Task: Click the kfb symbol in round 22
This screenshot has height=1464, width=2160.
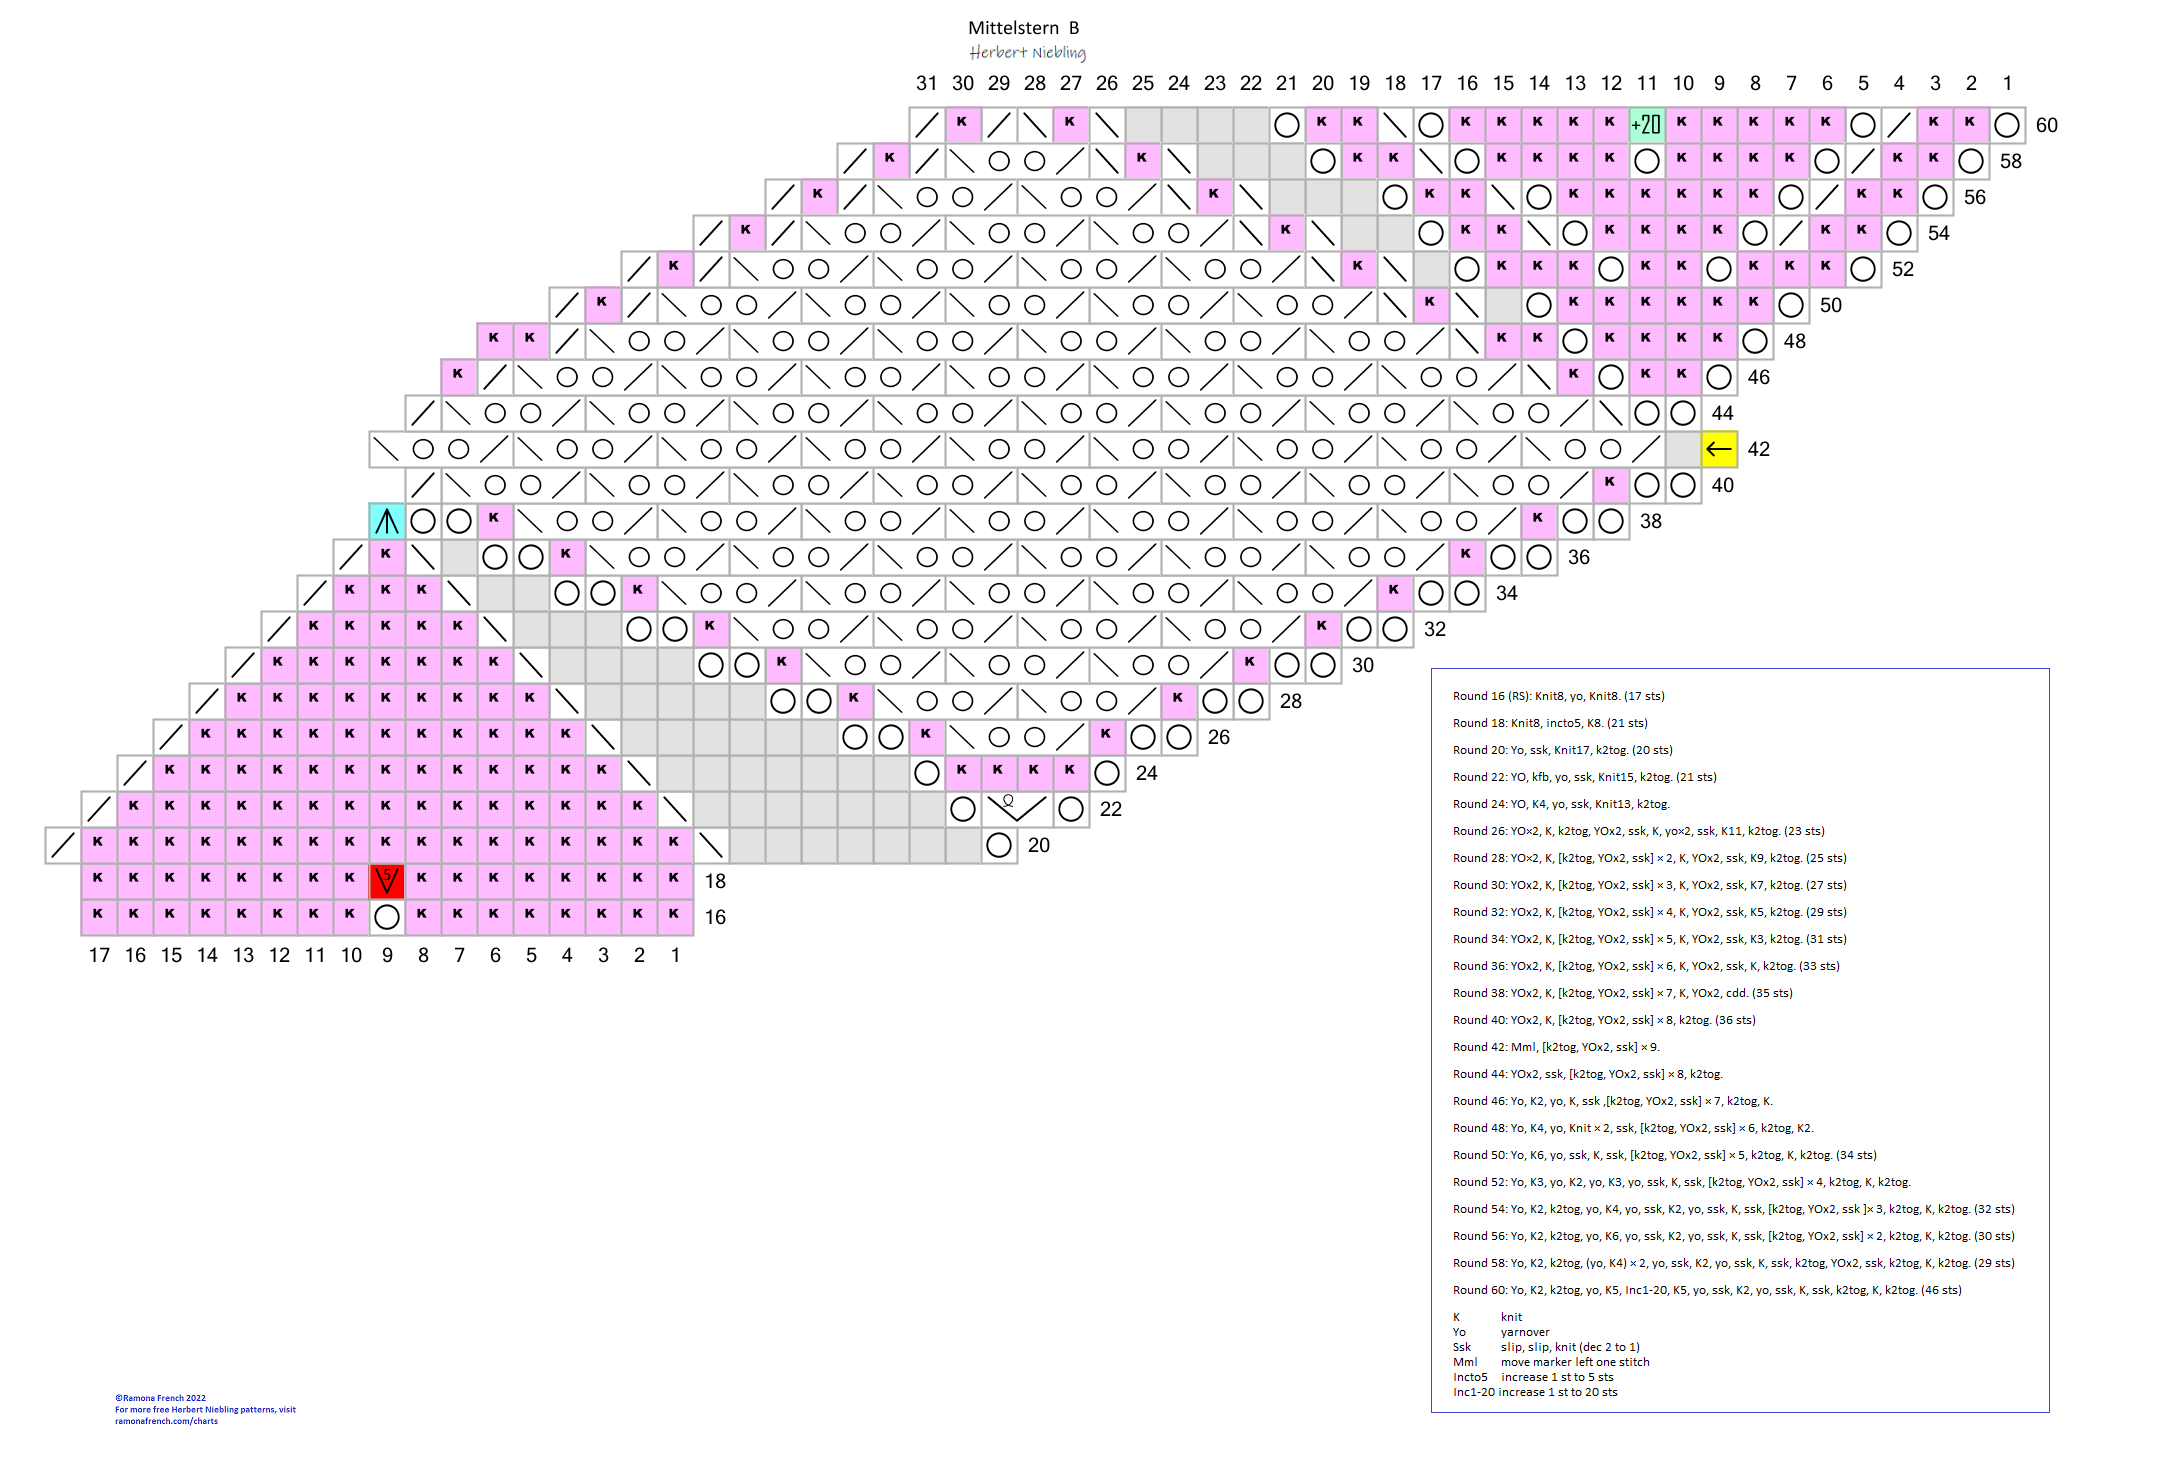Action: tap(1016, 807)
